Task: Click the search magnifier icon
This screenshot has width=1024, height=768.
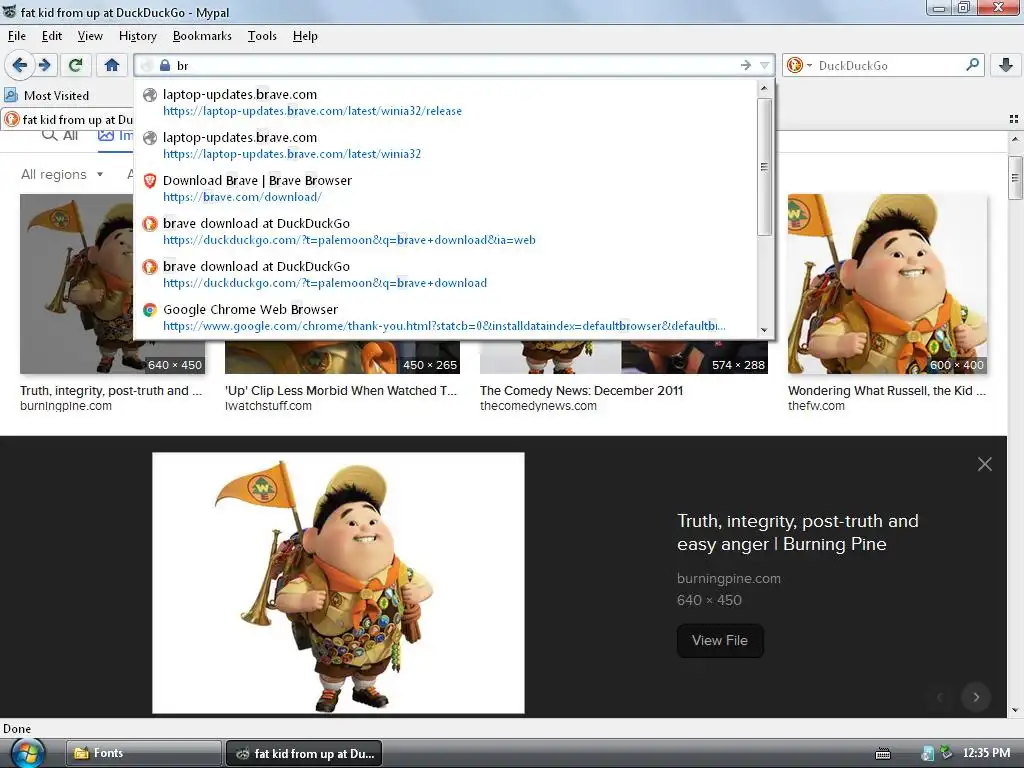Action: [x=972, y=65]
